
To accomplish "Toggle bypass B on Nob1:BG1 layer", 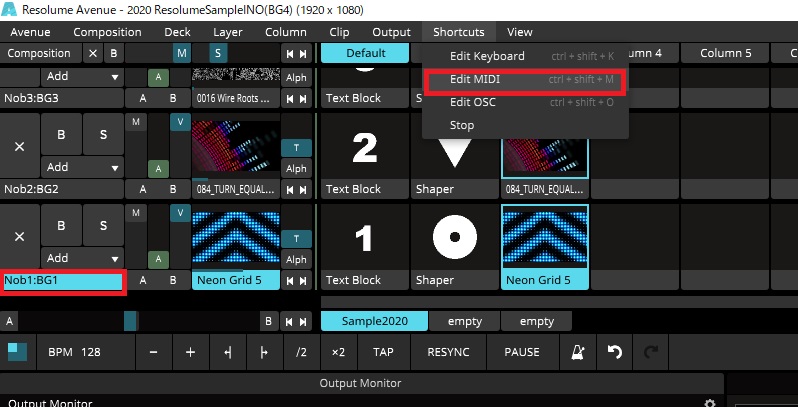I will coord(61,225).
